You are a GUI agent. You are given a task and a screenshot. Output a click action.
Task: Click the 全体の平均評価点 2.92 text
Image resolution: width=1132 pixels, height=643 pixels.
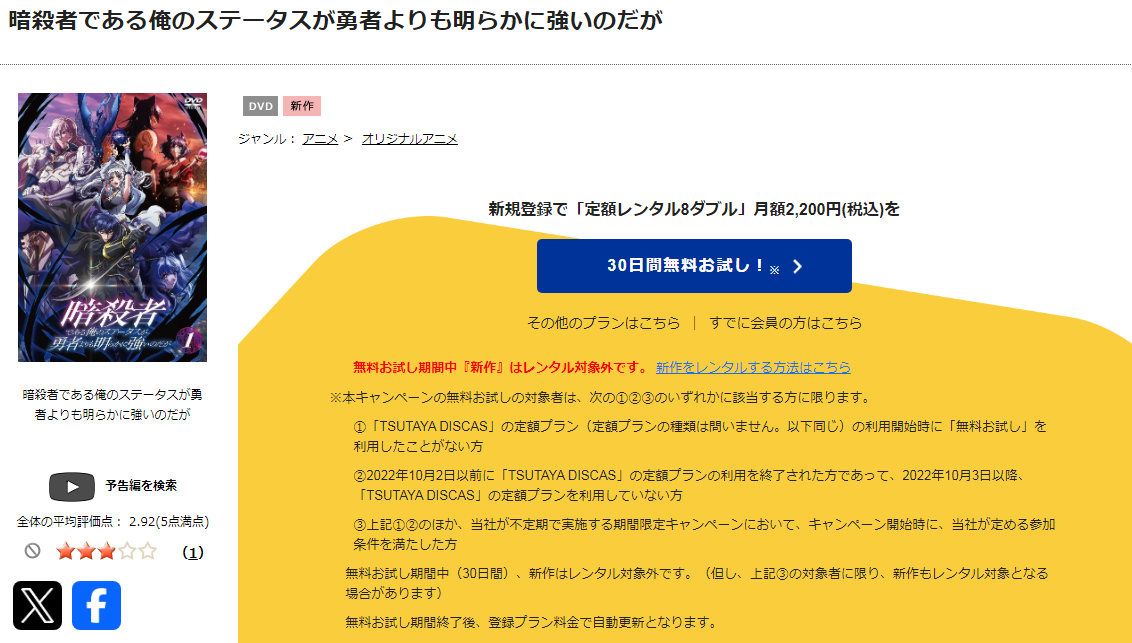pyautogui.click(x=113, y=521)
